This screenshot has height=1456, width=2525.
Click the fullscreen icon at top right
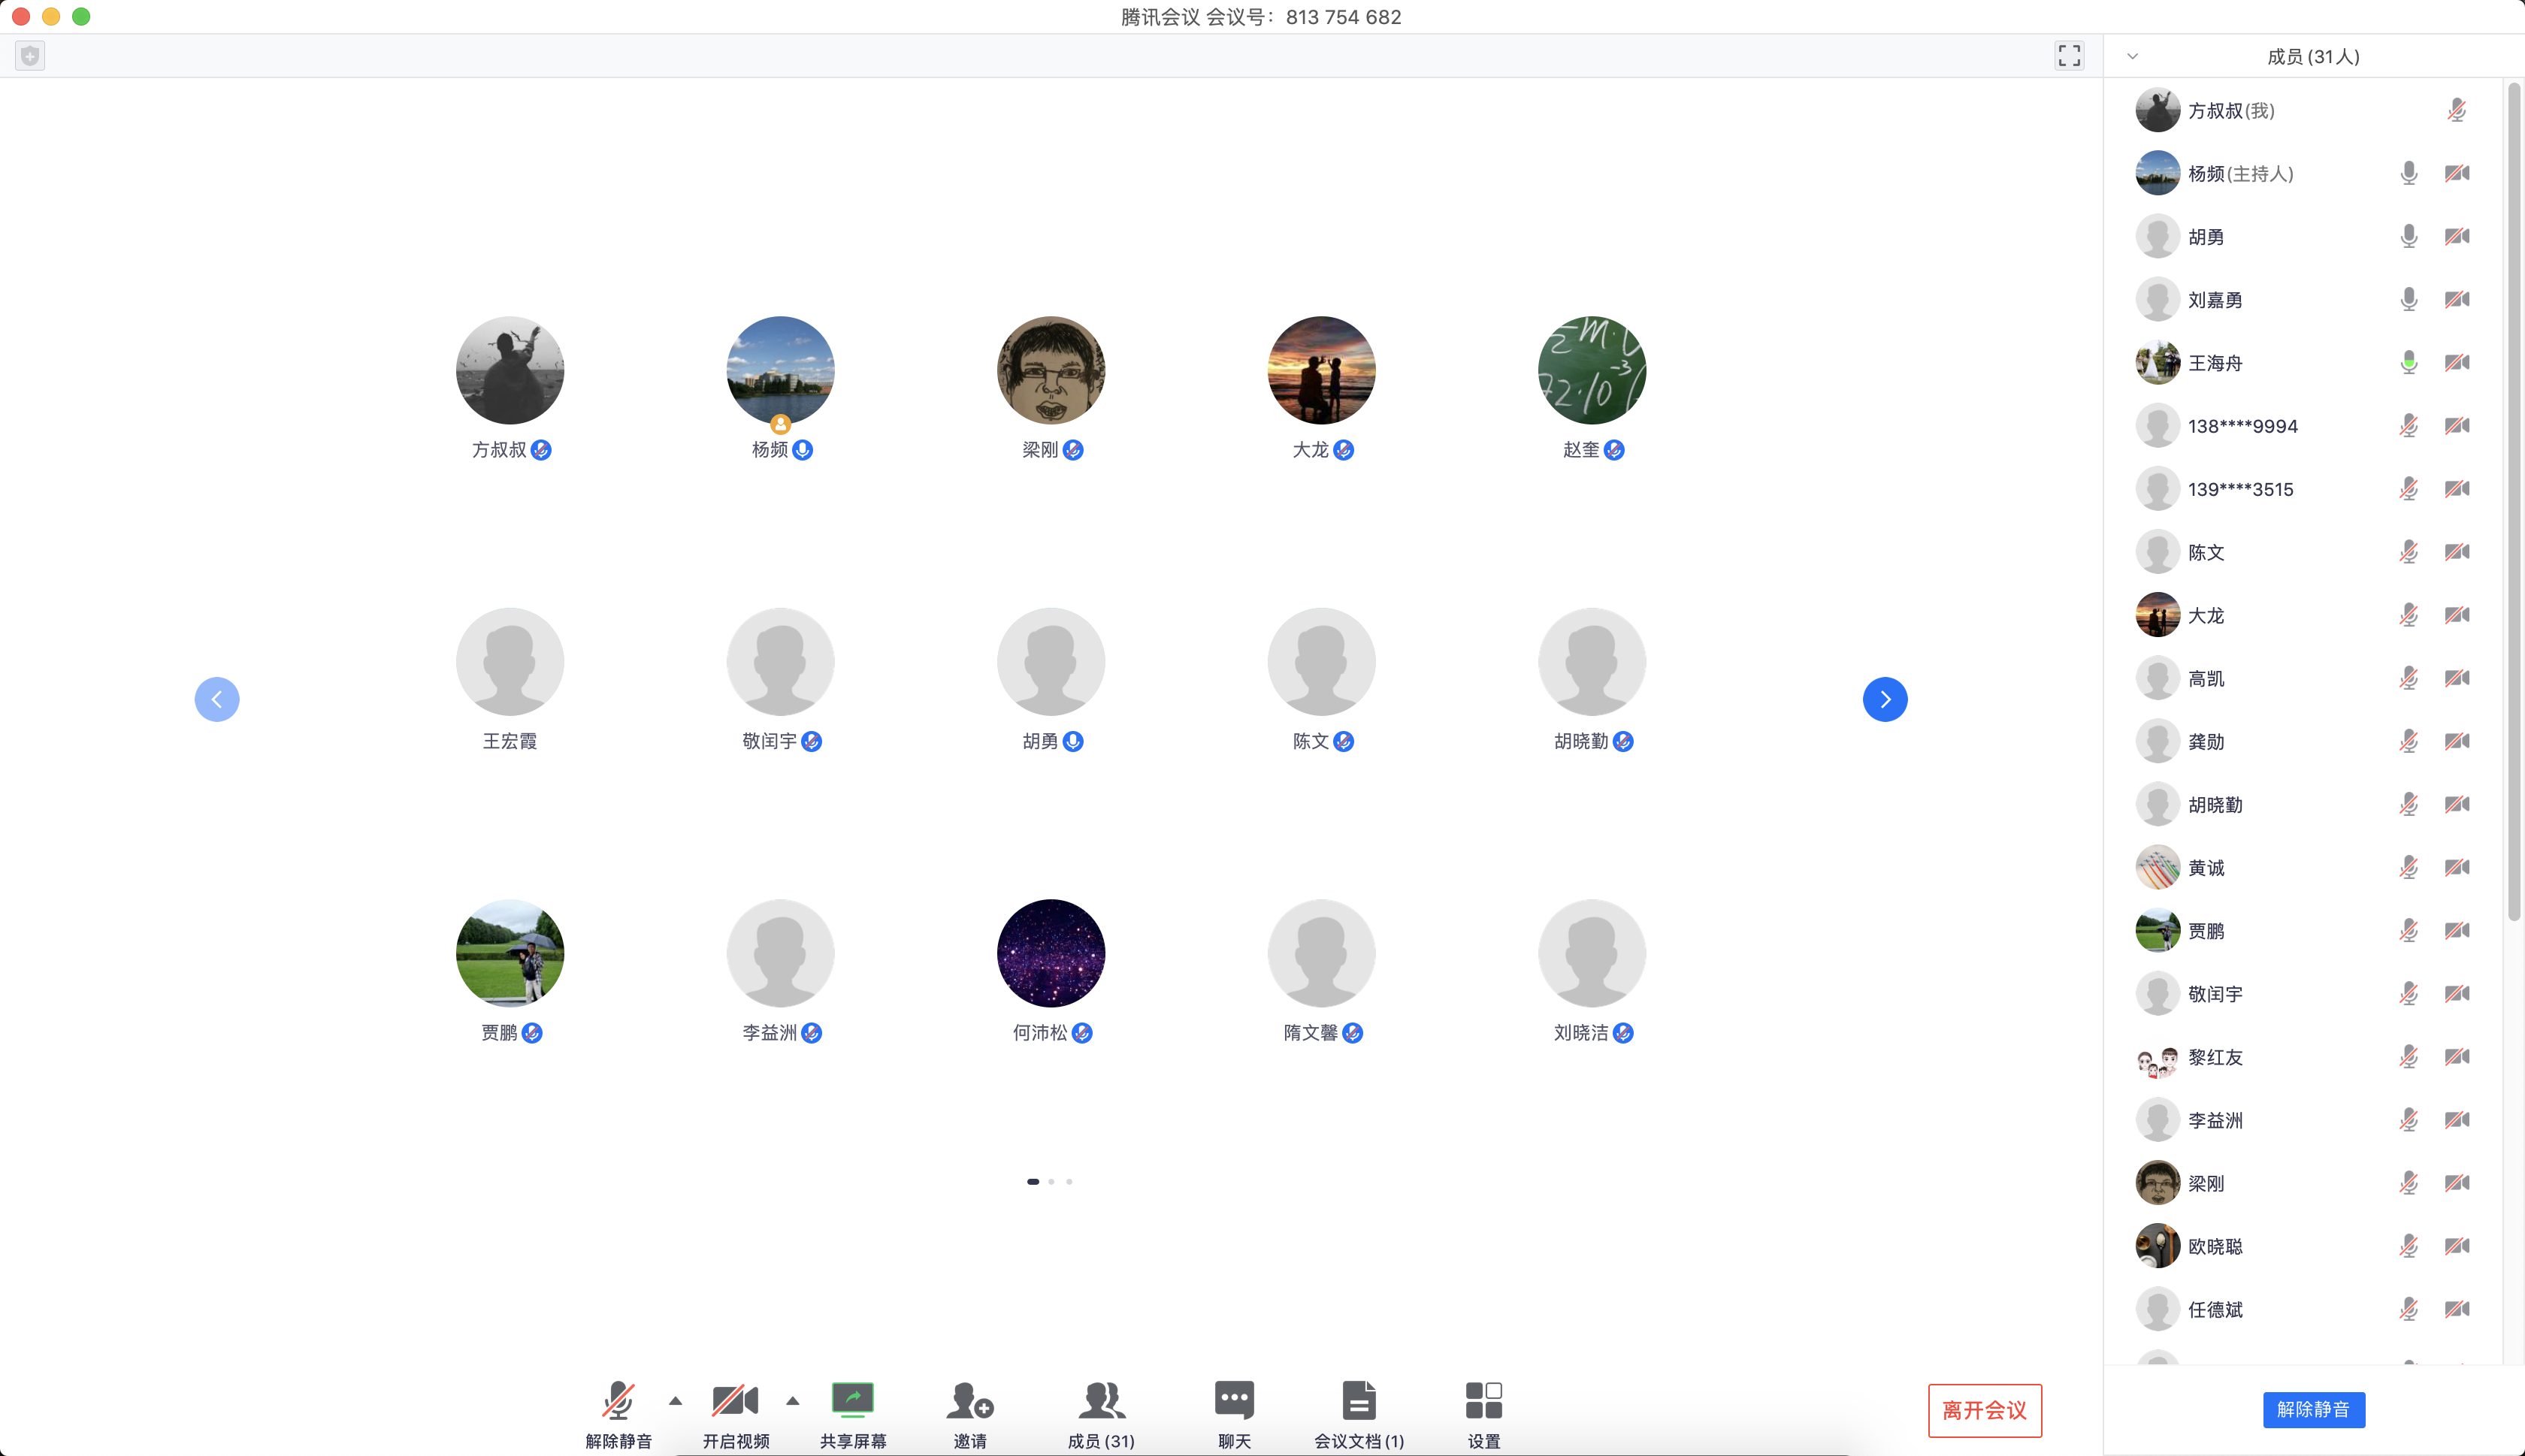[2069, 56]
